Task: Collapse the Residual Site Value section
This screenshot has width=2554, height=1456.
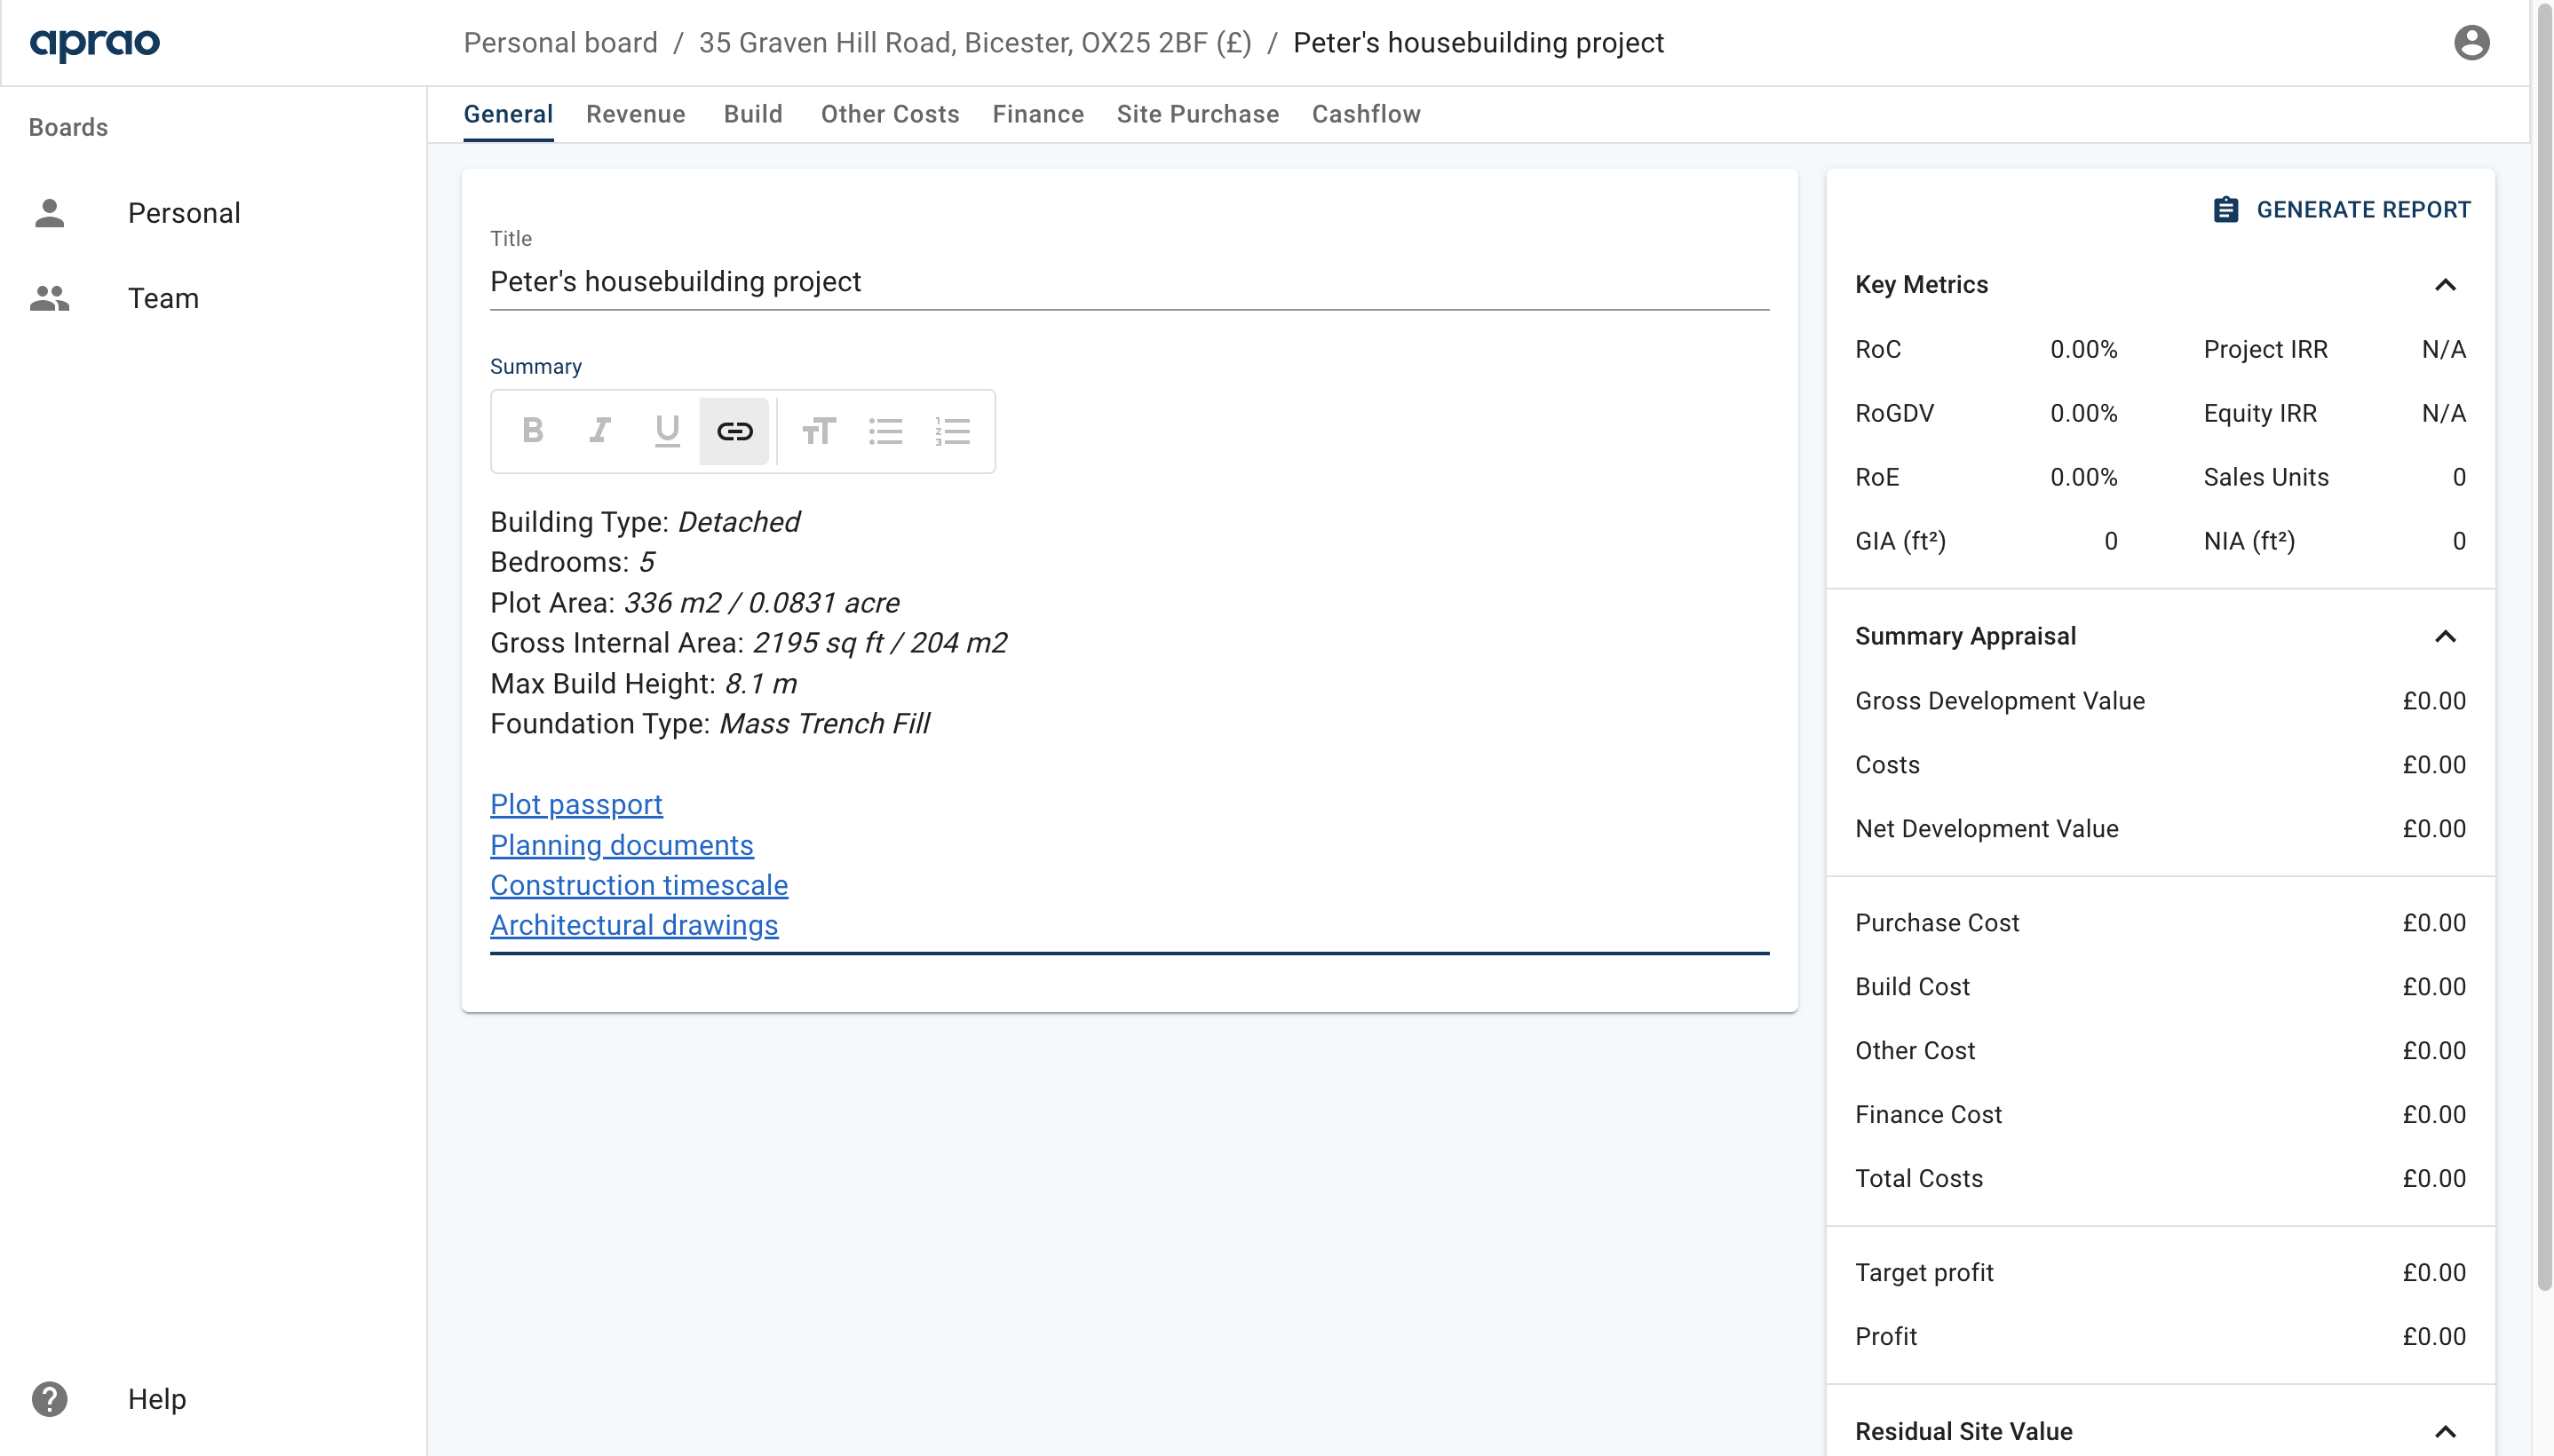Action: tap(2445, 1431)
